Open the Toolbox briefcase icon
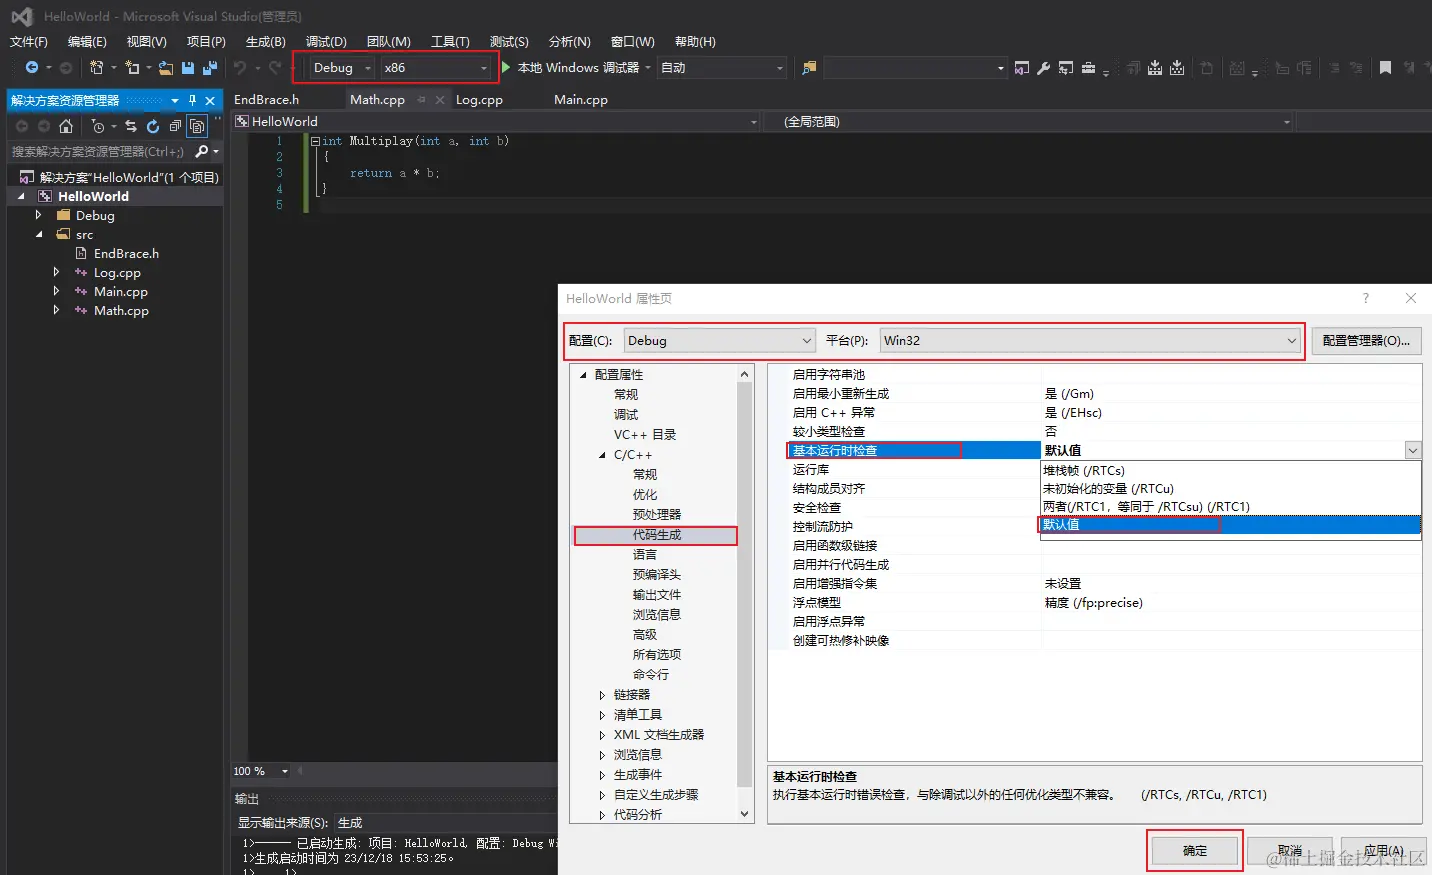 tap(1088, 68)
